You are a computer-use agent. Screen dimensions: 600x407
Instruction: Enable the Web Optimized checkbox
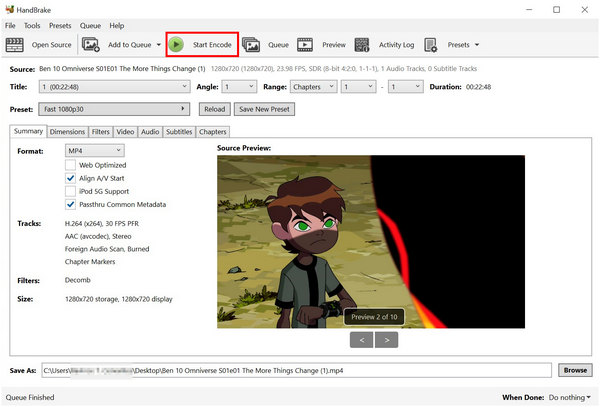point(70,164)
